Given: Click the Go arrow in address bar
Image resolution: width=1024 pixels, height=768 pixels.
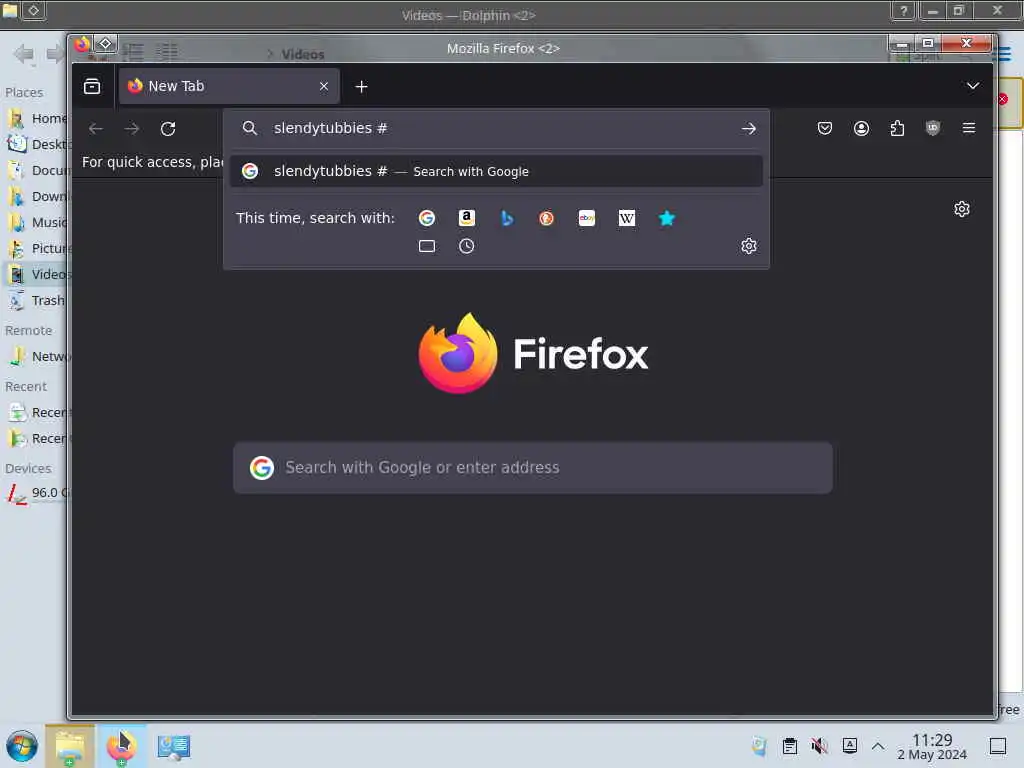Looking at the screenshot, I should [x=748, y=129].
